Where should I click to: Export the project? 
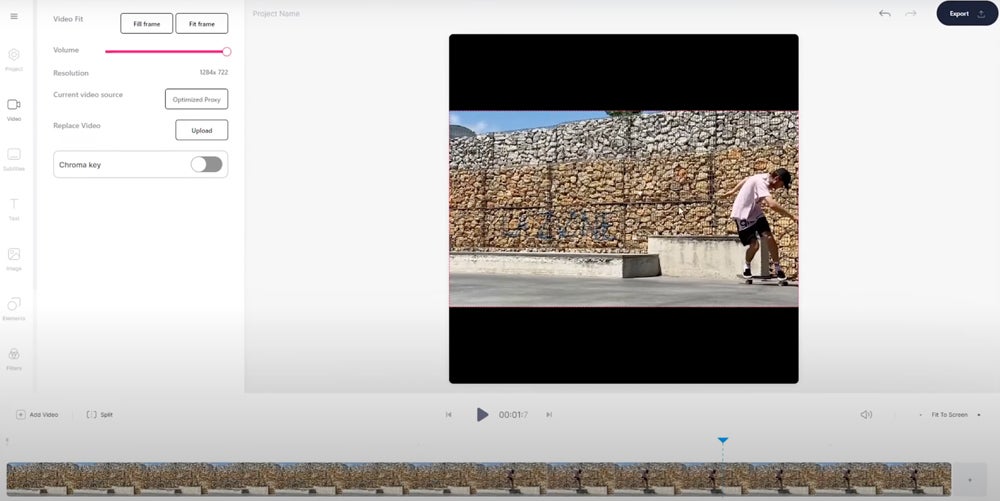tap(966, 14)
